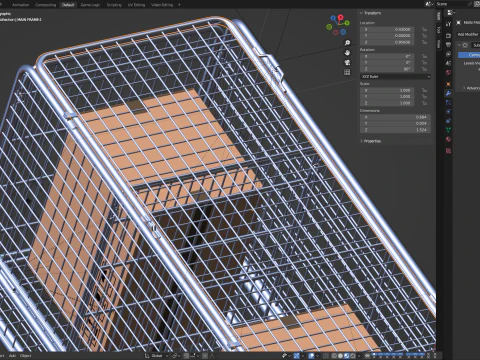The image size is (480, 360).
Task: Collapse the subdivision modifier panel arrow
Action: [459, 45]
